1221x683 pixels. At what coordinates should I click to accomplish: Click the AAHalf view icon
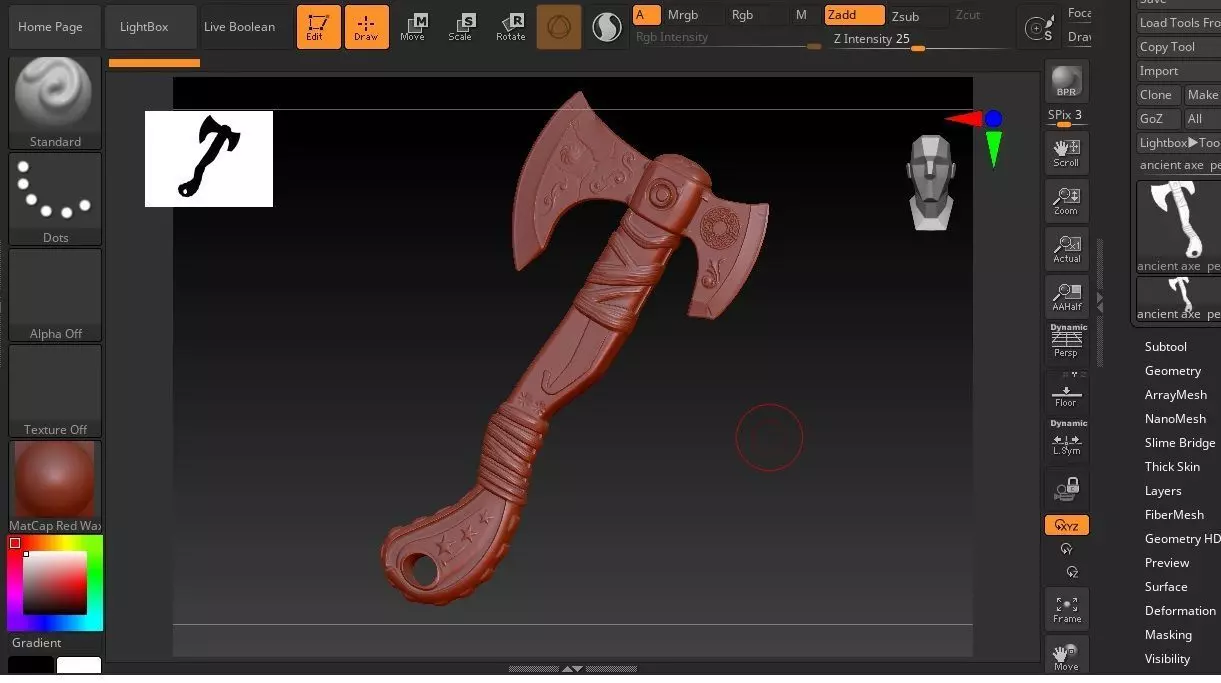(1066, 296)
